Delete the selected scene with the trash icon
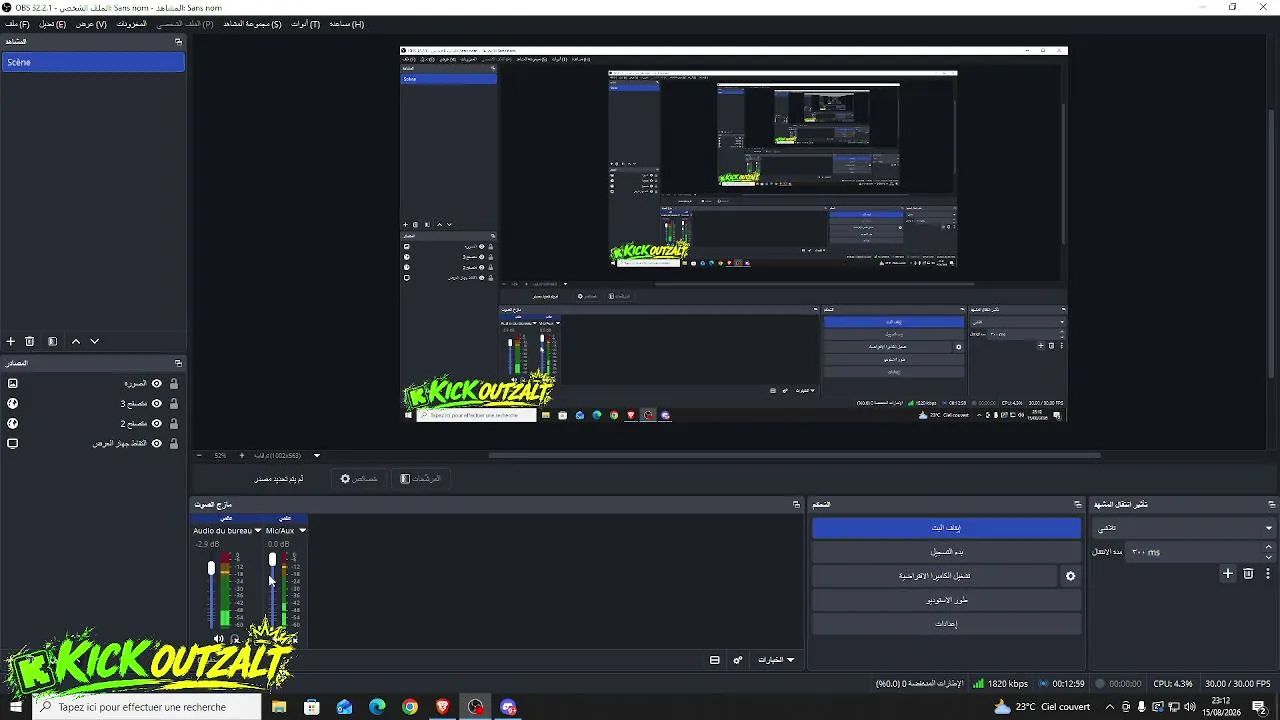The height and width of the screenshot is (720, 1280). pos(30,341)
